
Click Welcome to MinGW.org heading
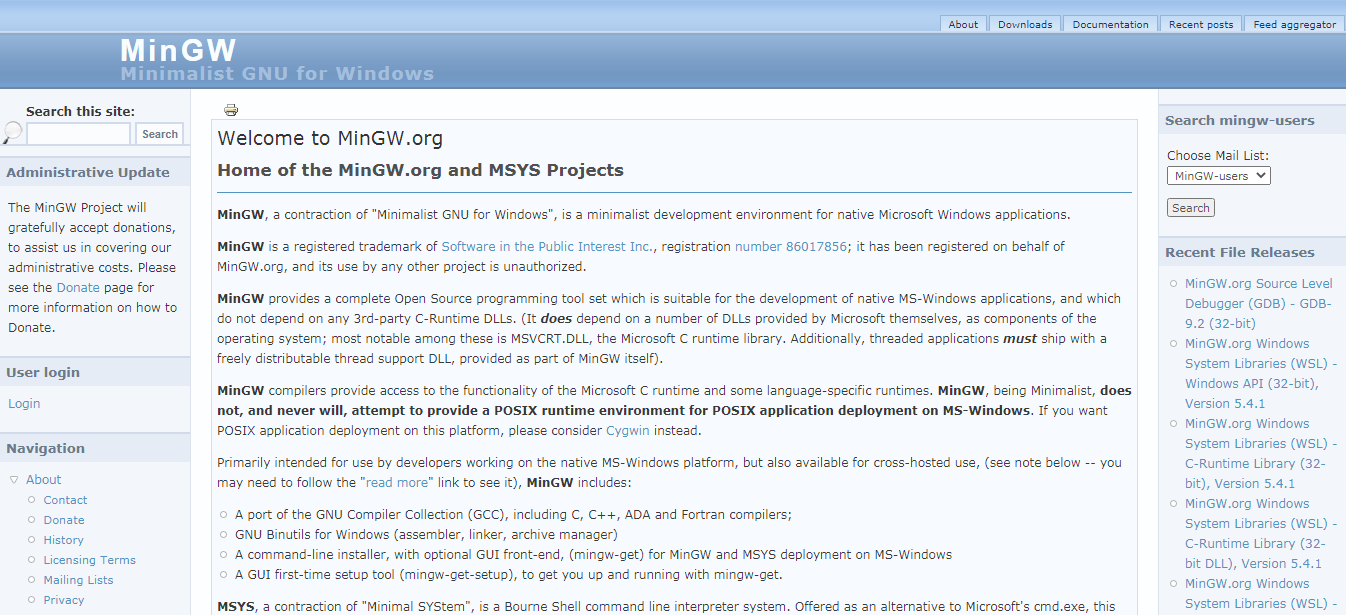(x=330, y=139)
